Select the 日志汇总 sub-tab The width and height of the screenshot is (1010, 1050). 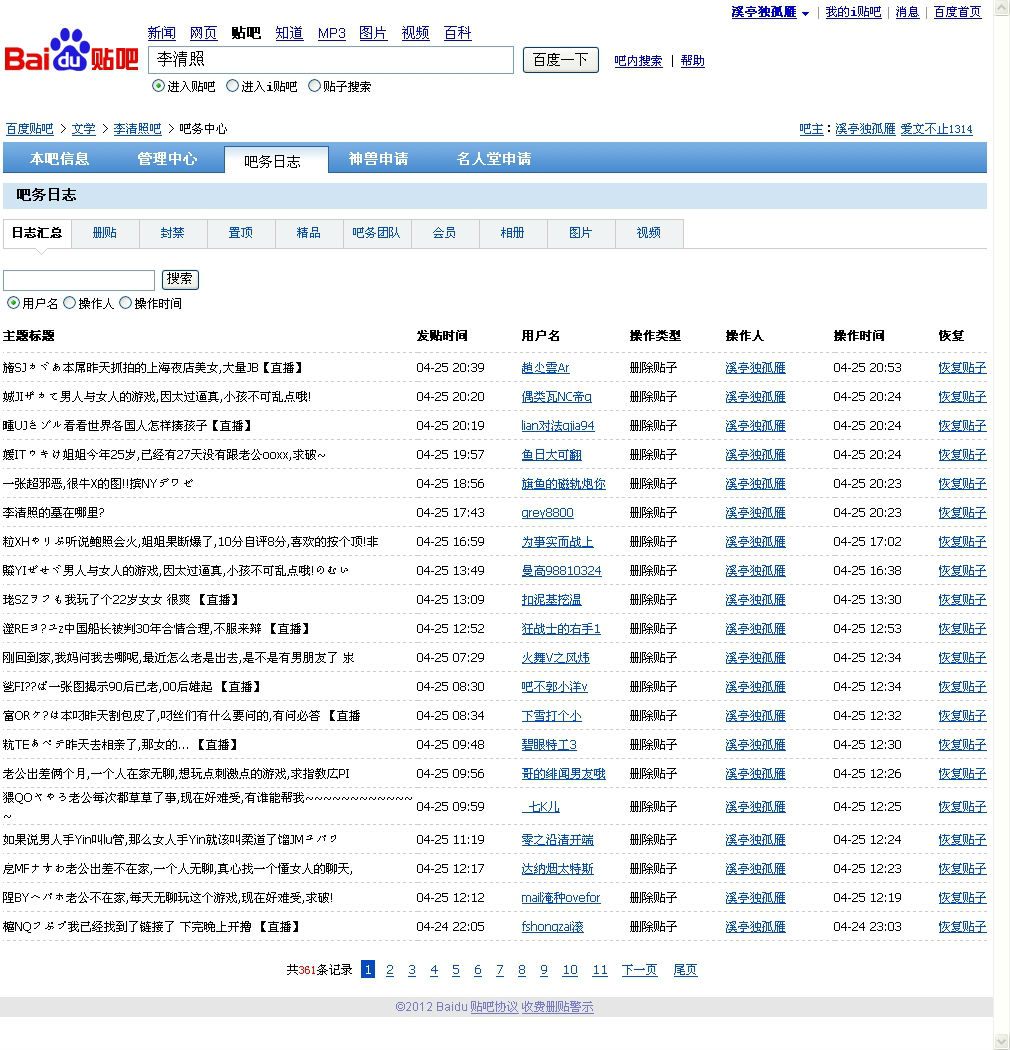37,233
